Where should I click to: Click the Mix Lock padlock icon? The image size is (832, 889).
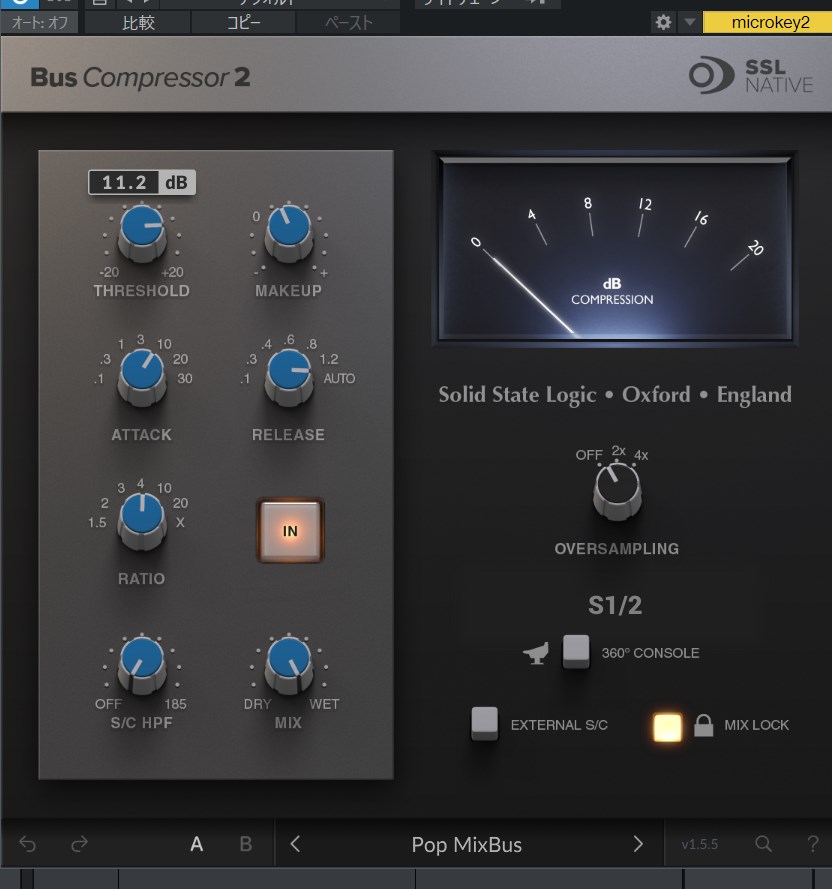[x=704, y=725]
